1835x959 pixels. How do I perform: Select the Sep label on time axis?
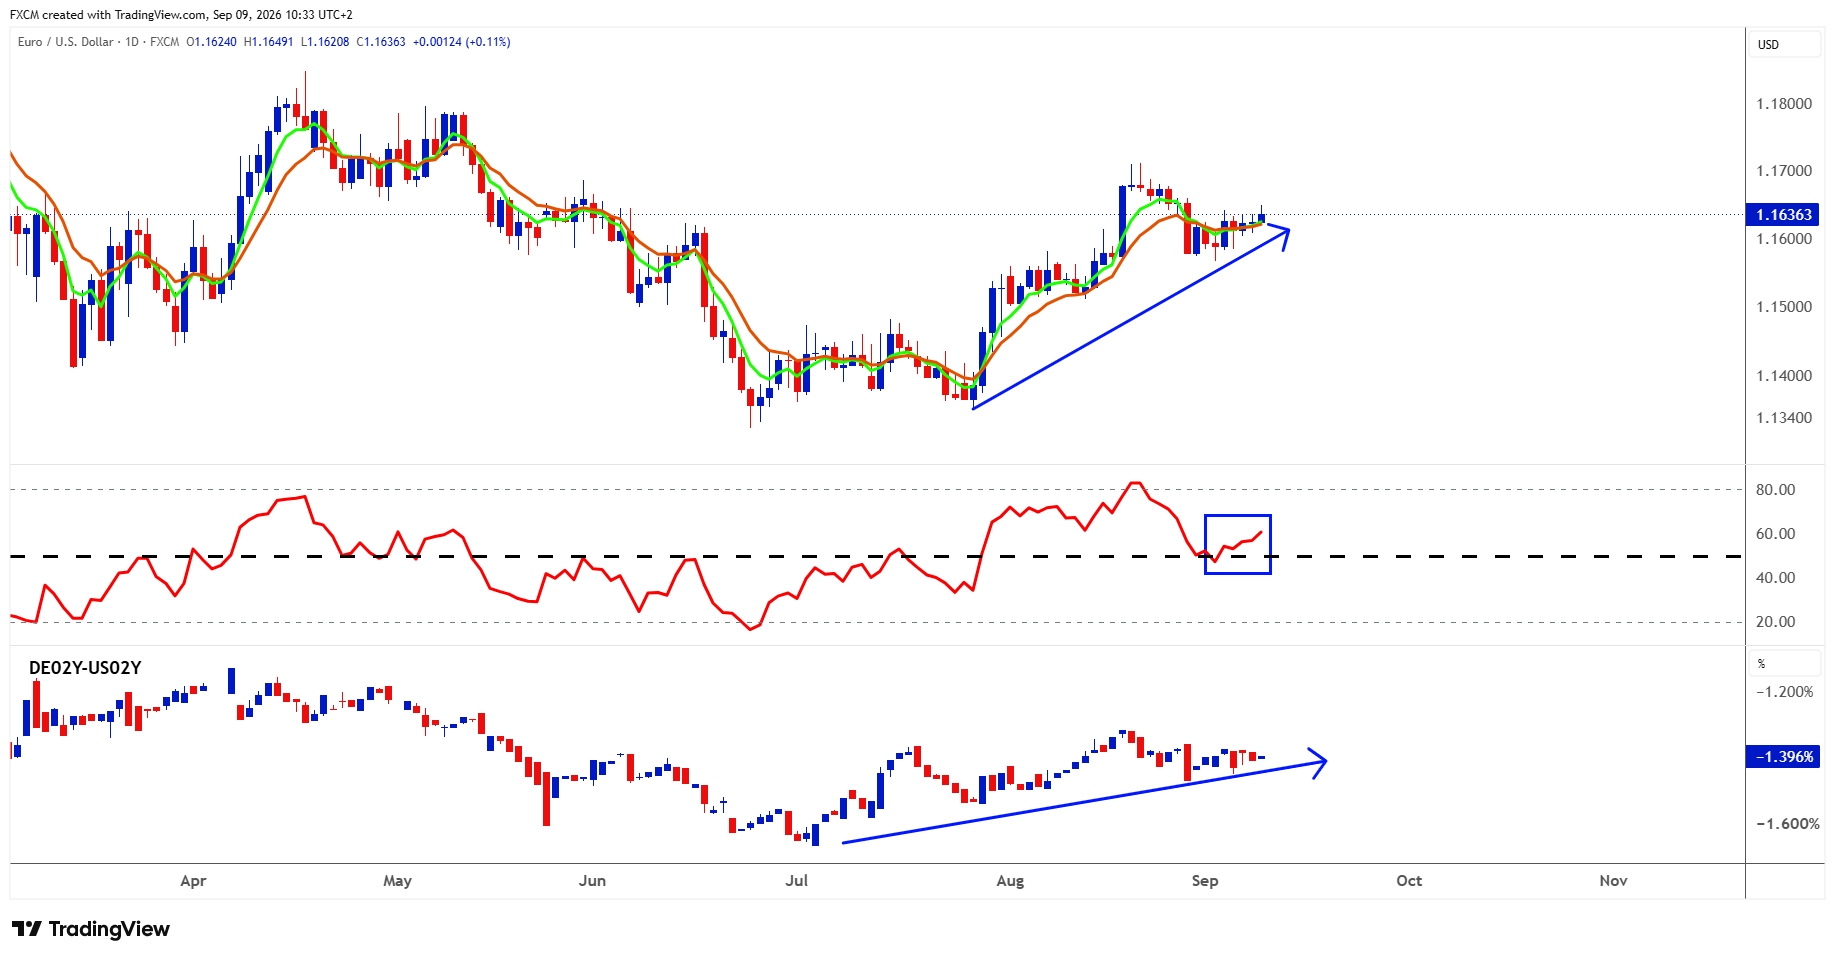click(x=1205, y=881)
